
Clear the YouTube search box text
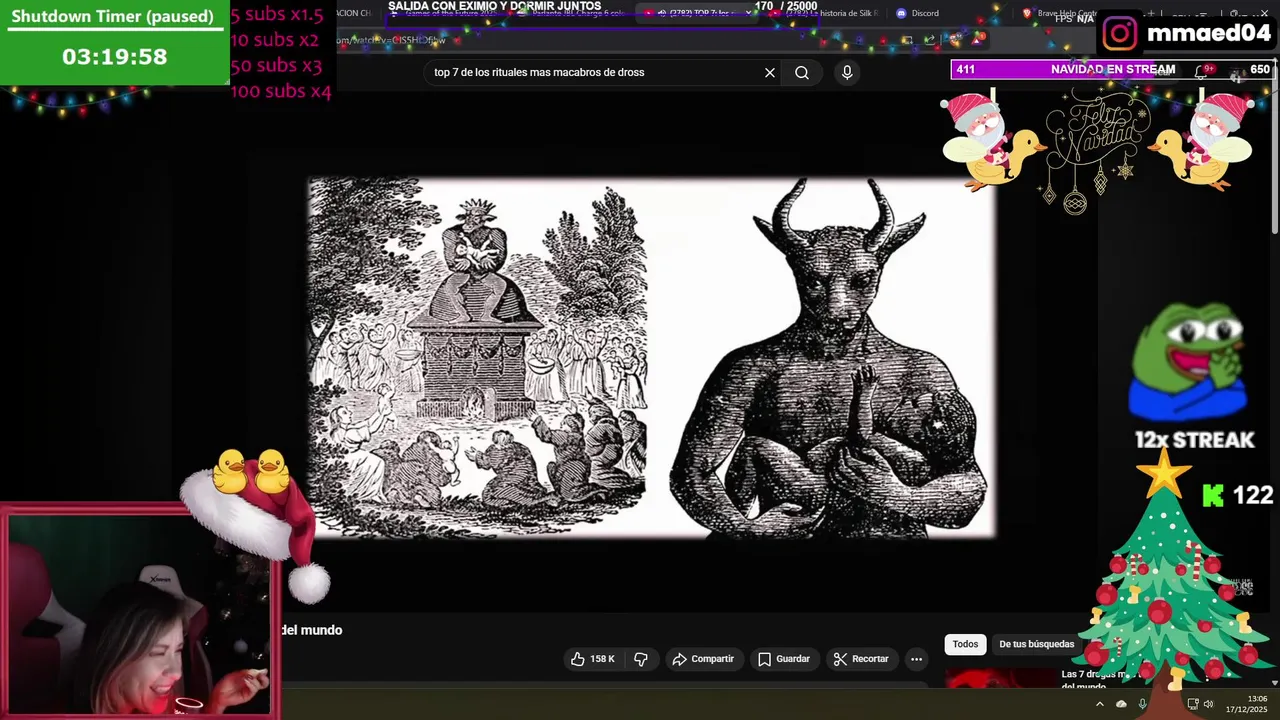pyautogui.click(x=770, y=72)
